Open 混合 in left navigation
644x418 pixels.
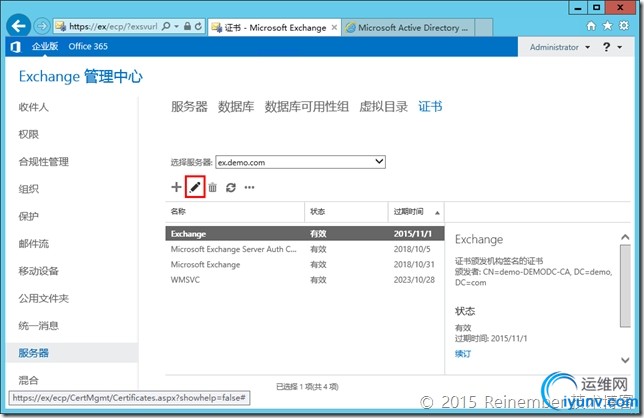pyautogui.click(x=28, y=380)
